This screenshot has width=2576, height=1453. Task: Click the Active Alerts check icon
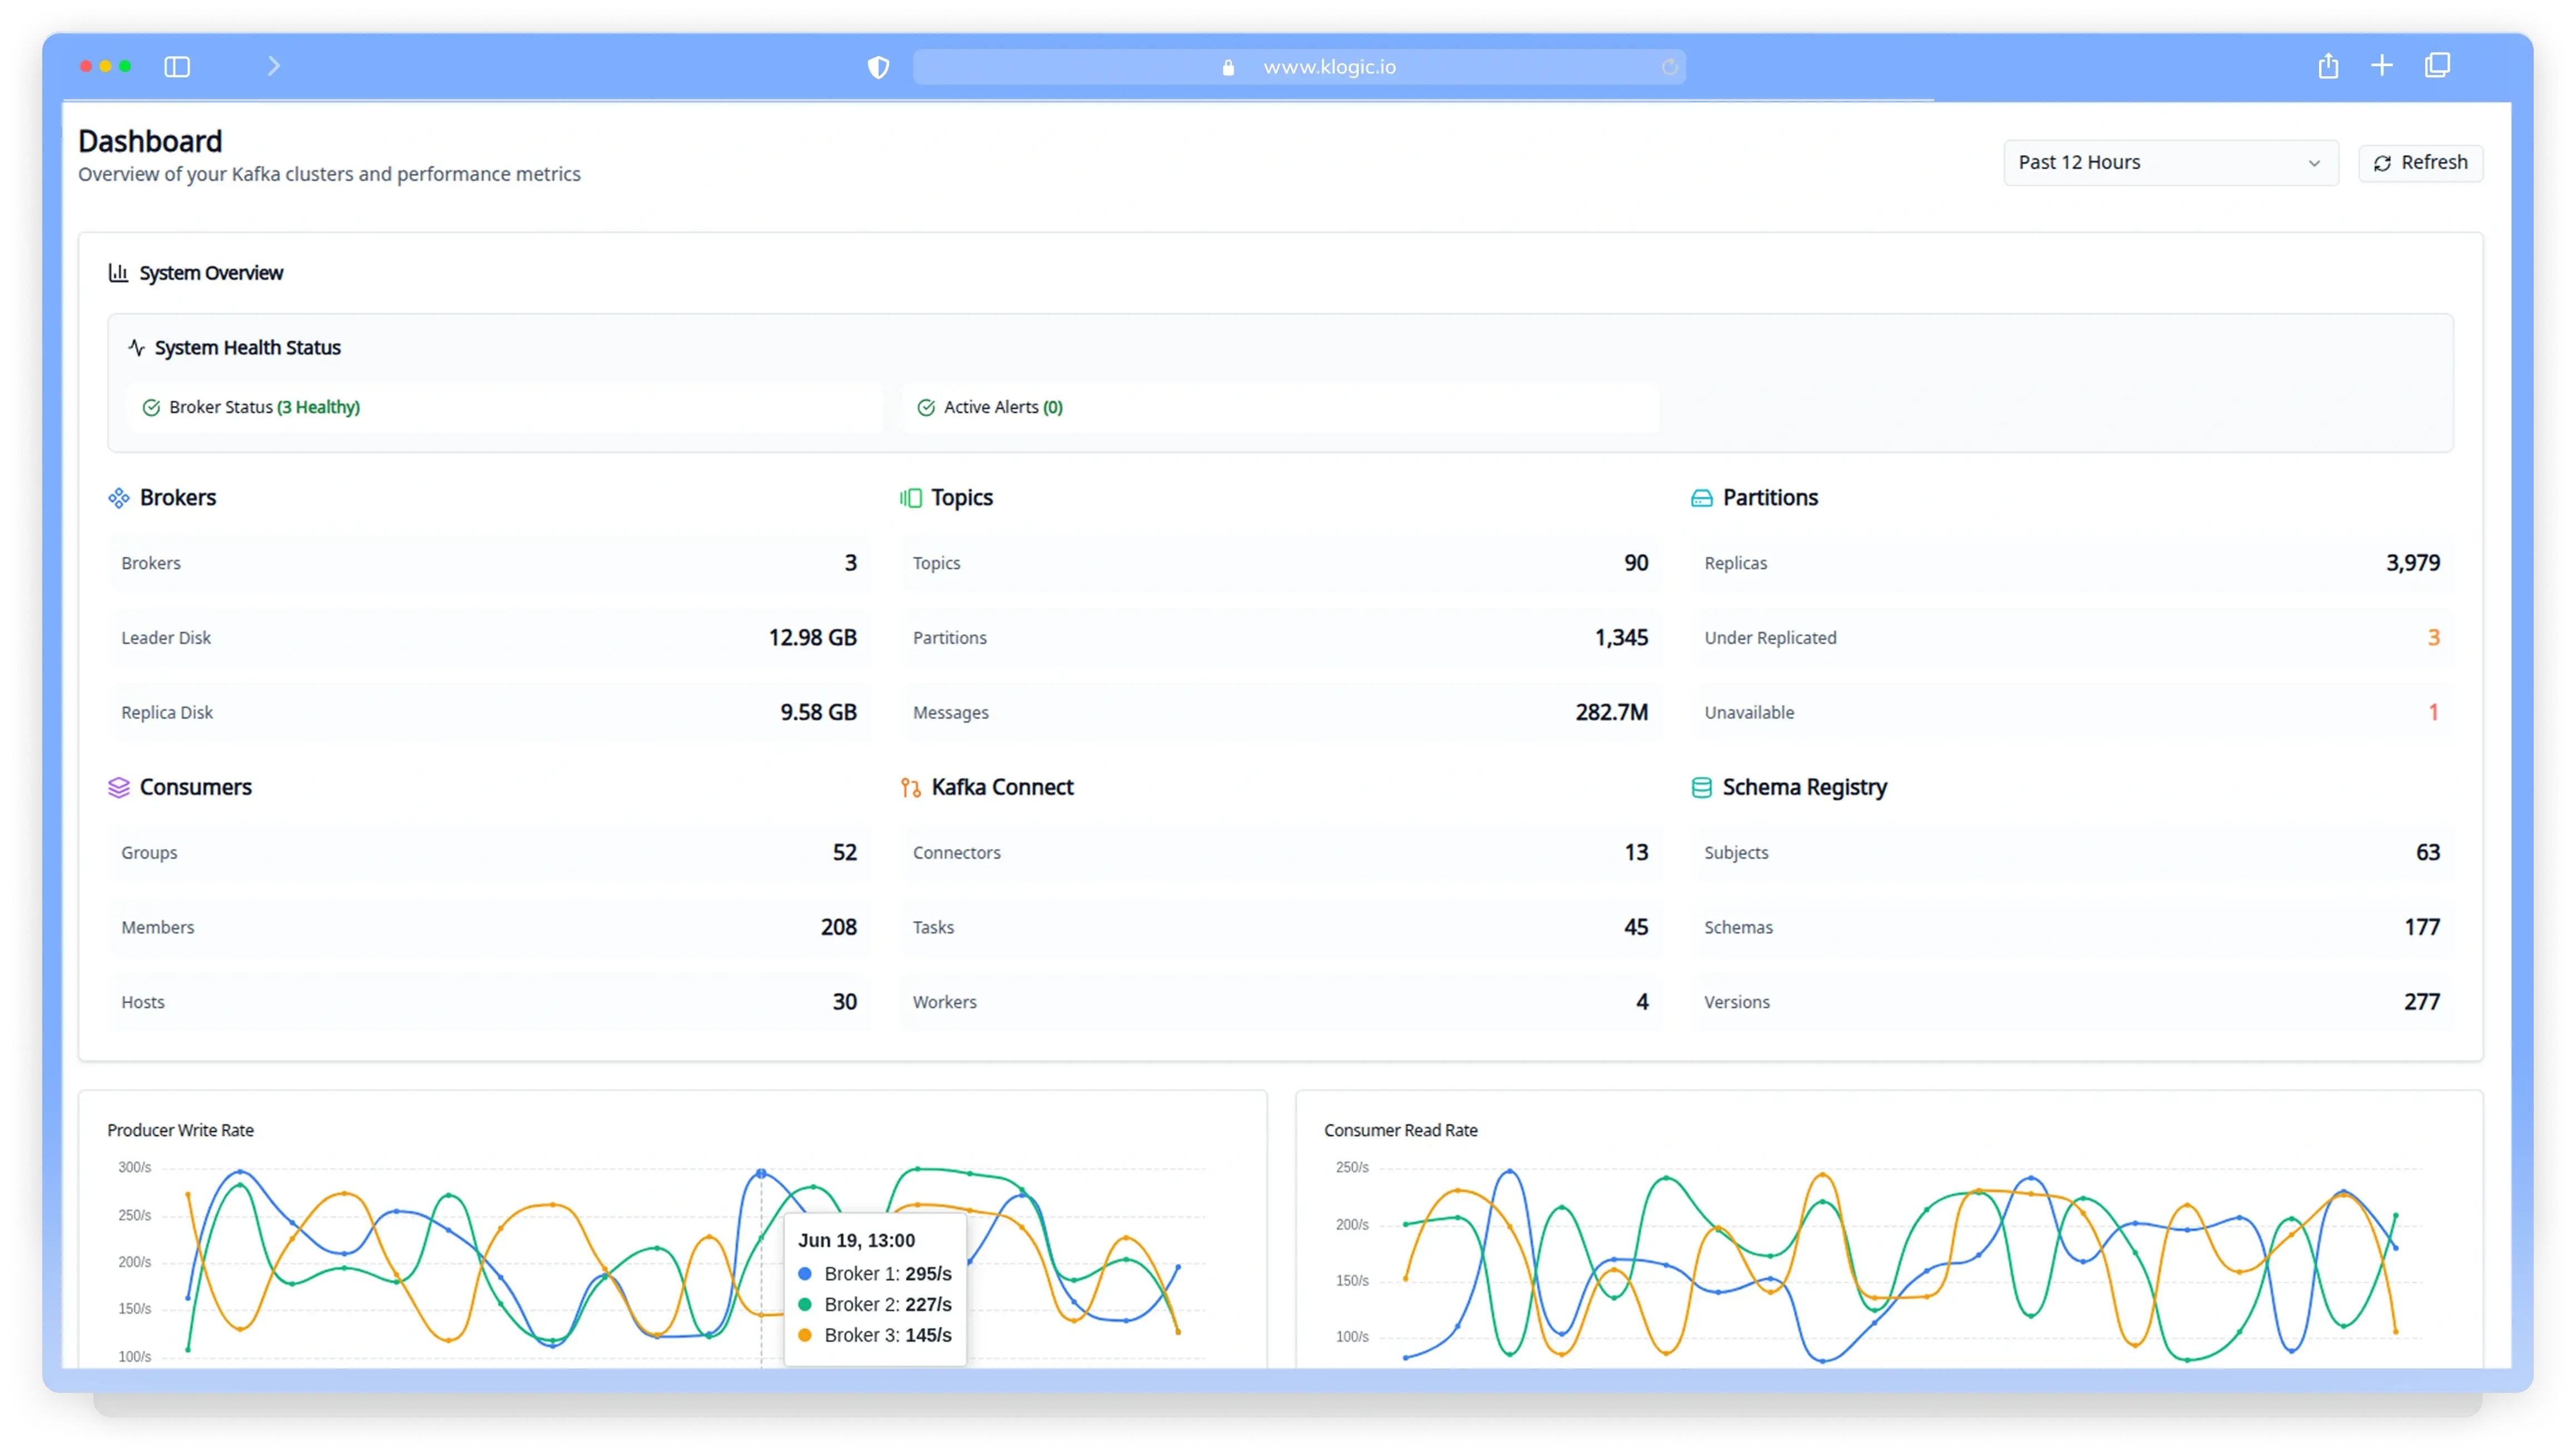point(926,407)
